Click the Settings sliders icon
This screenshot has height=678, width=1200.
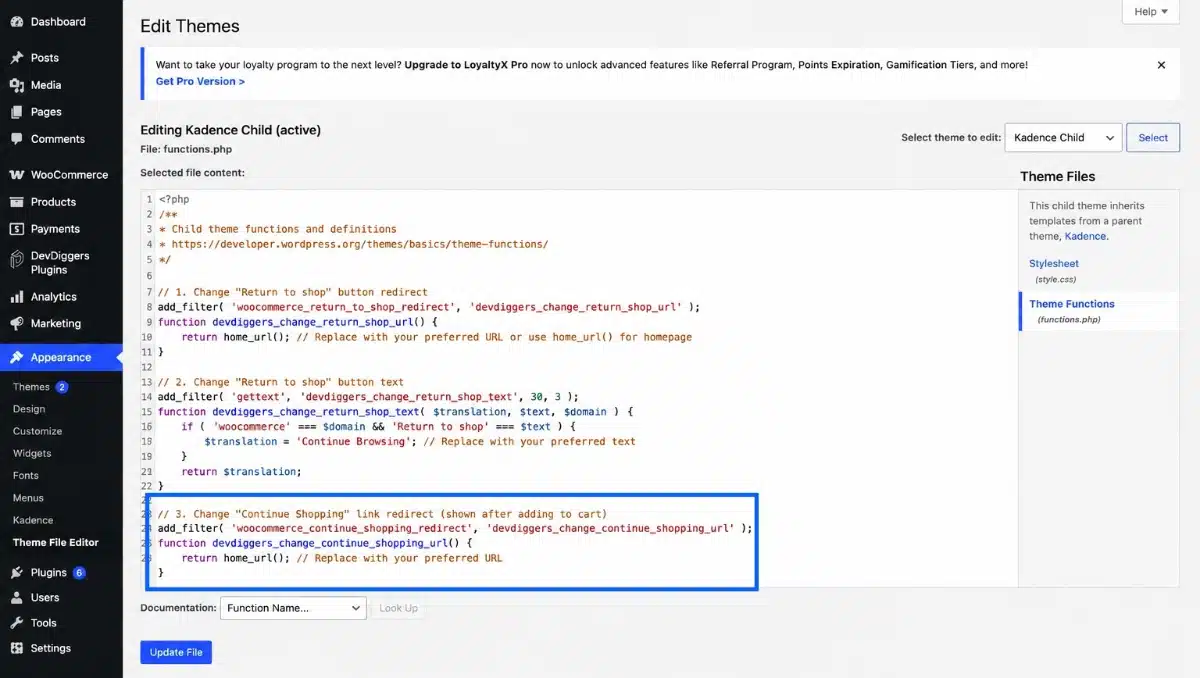tap(16, 648)
